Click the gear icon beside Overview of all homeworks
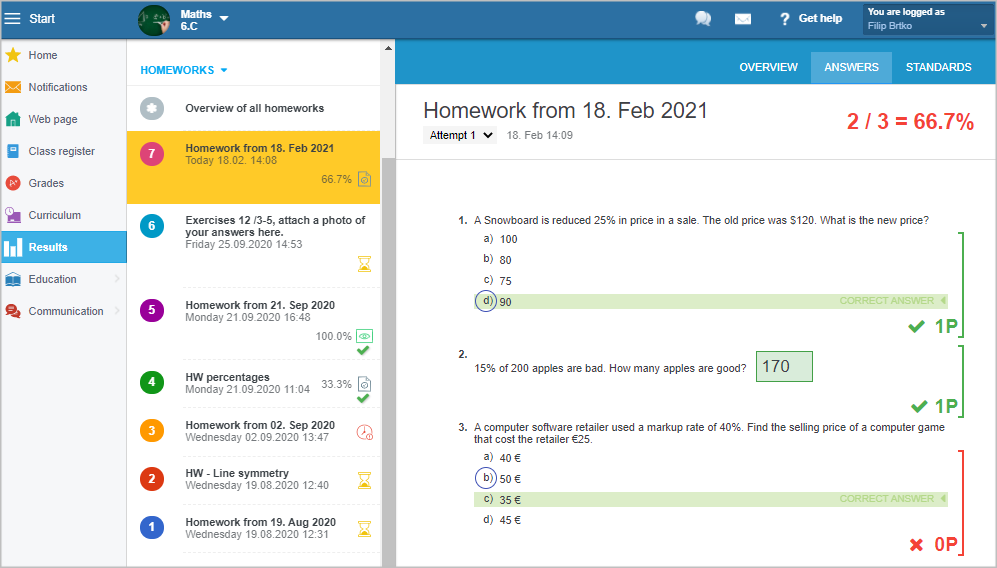 tap(152, 109)
